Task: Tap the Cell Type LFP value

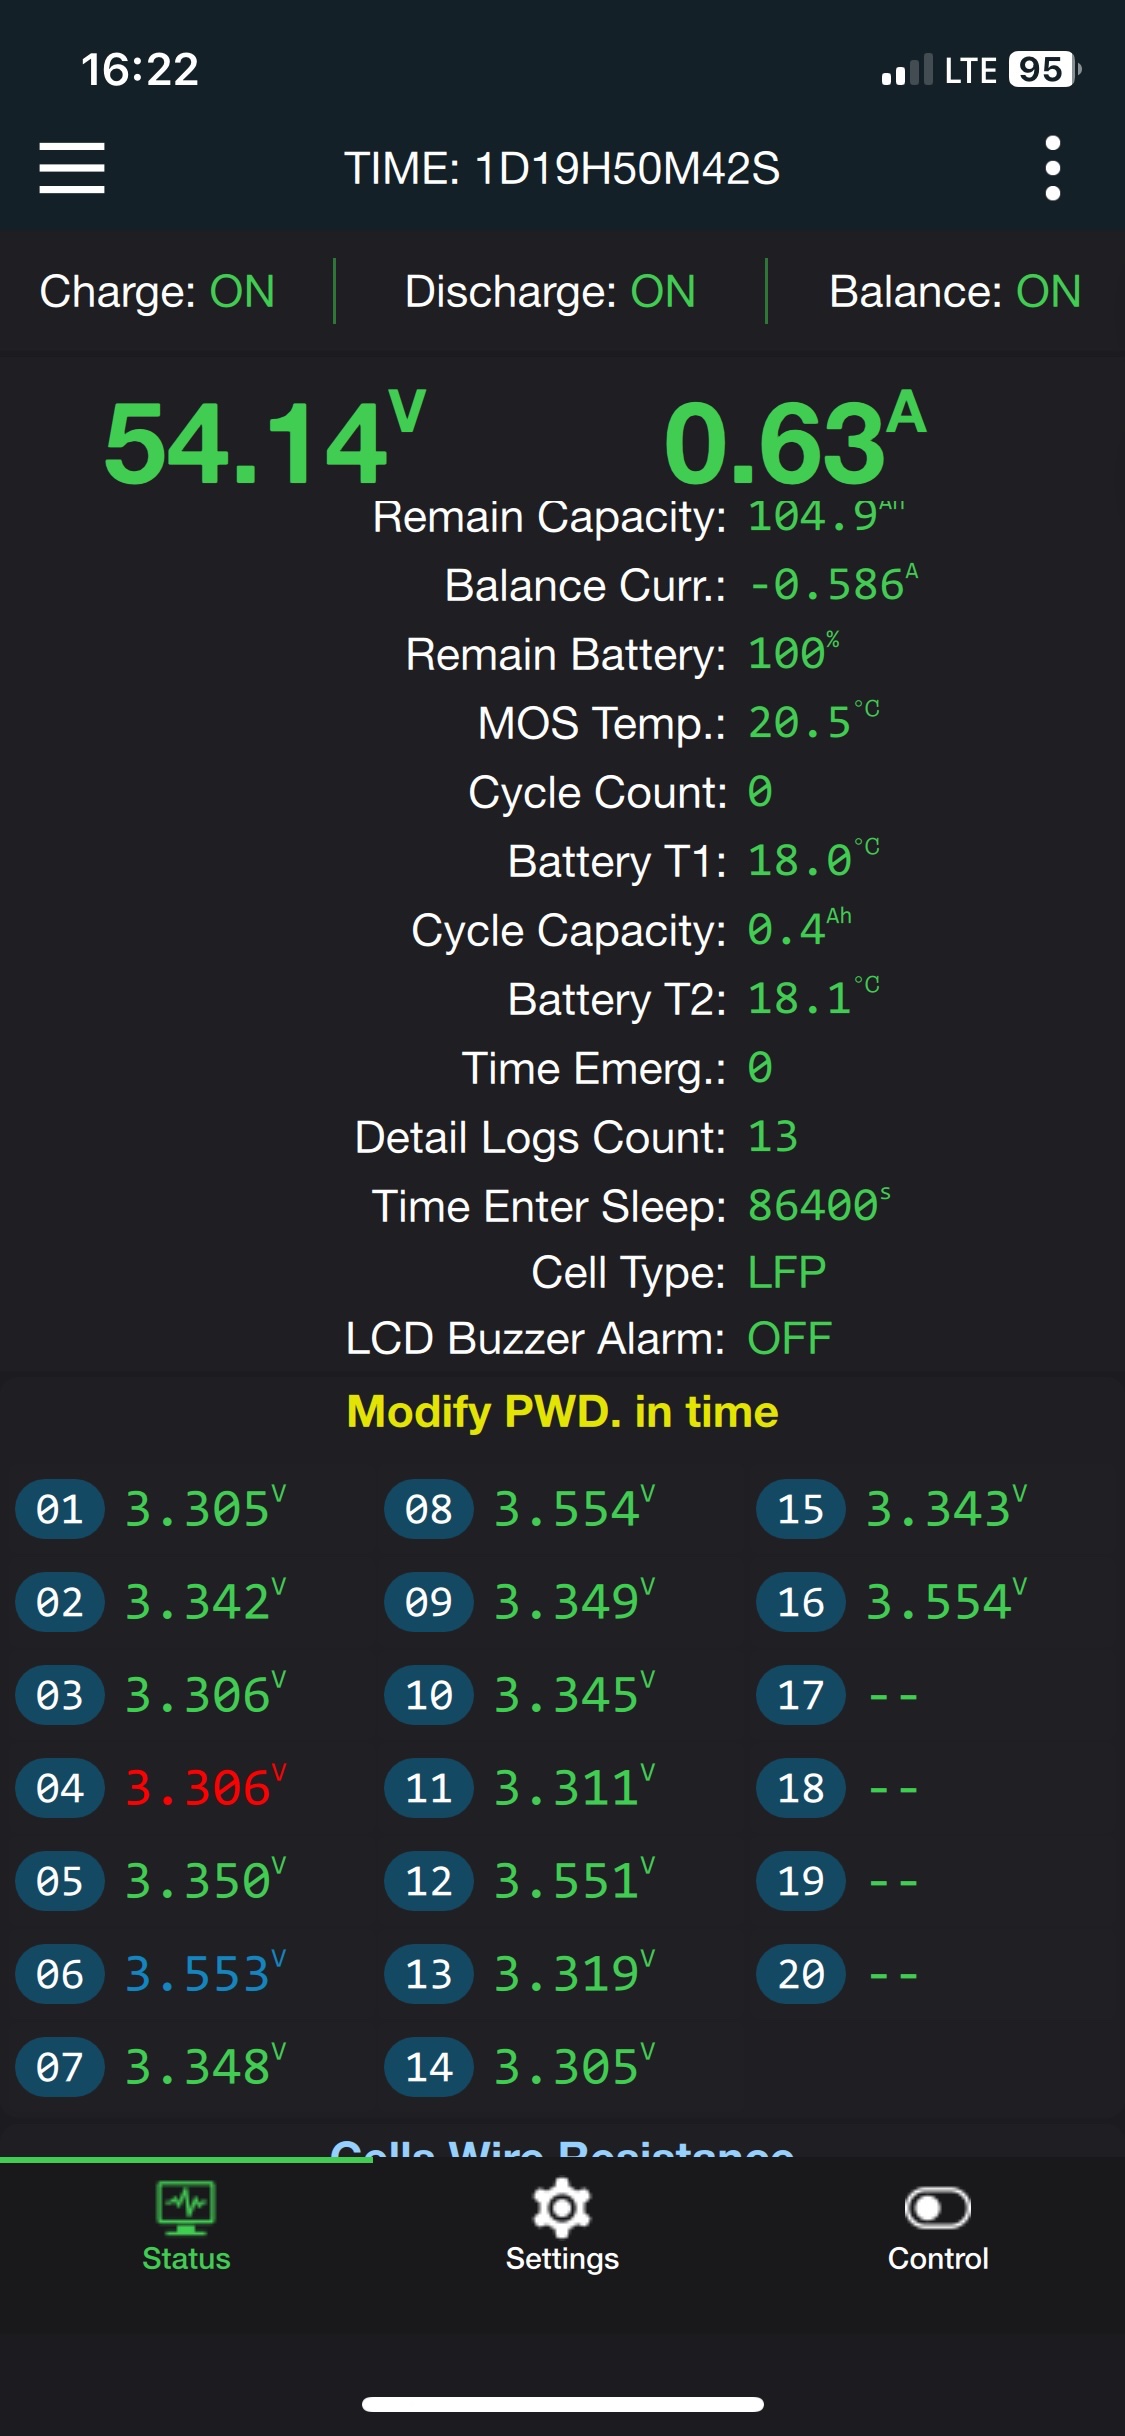Action: tap(787, 1273)
